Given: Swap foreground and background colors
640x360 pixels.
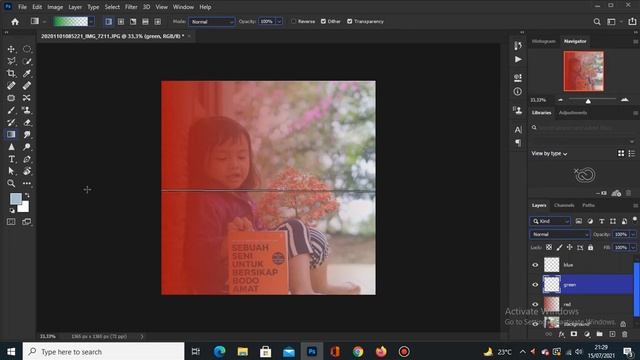Looking at the screenshot, I should click(27, 196).
